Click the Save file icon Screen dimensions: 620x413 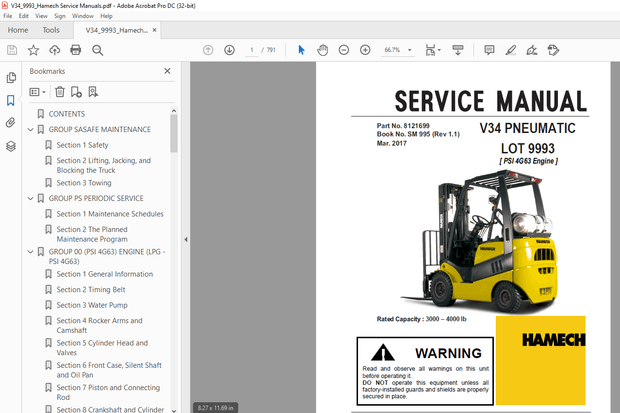(x=12, y=50)
